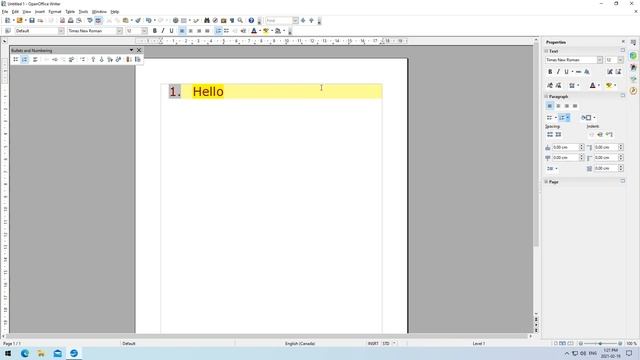
Task: Click the yellow highlighting swatch in sidebar
Action: [609, 85]
